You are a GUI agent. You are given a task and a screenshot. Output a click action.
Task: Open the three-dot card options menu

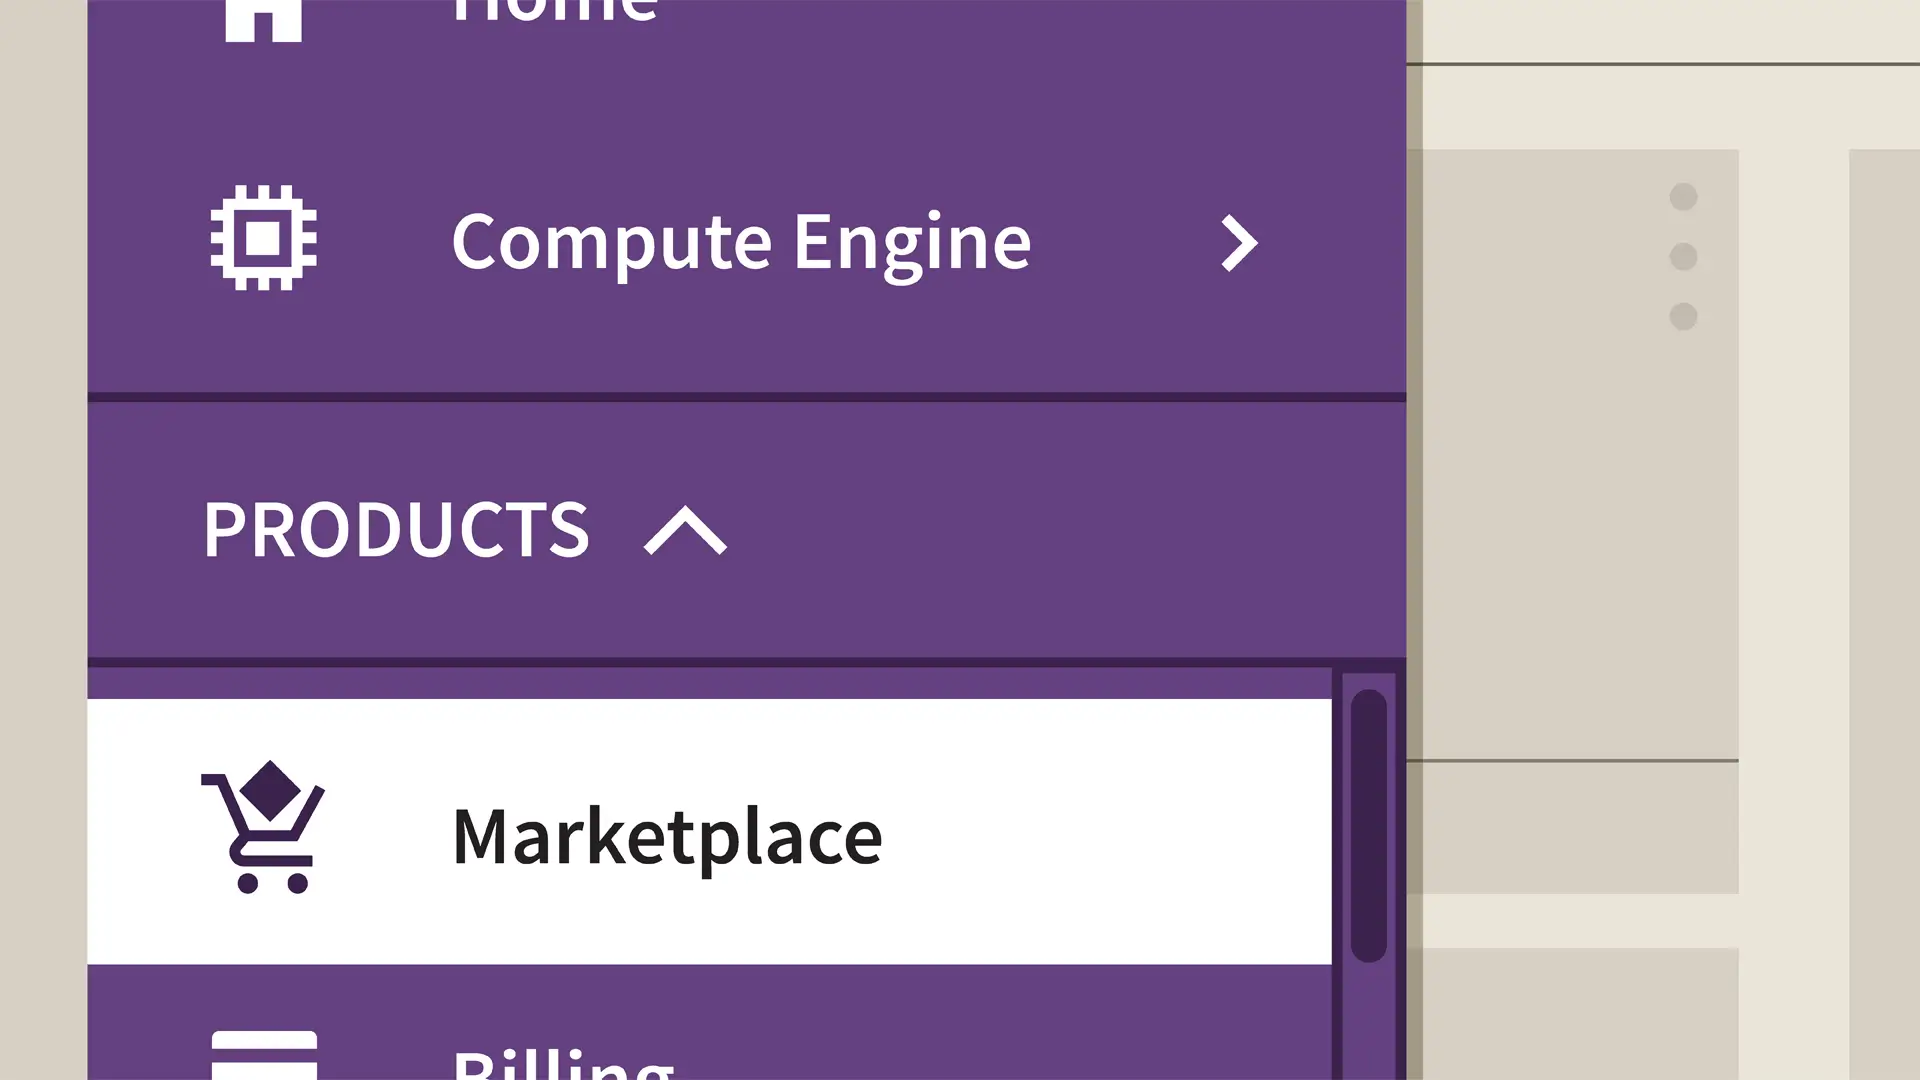1683,256
